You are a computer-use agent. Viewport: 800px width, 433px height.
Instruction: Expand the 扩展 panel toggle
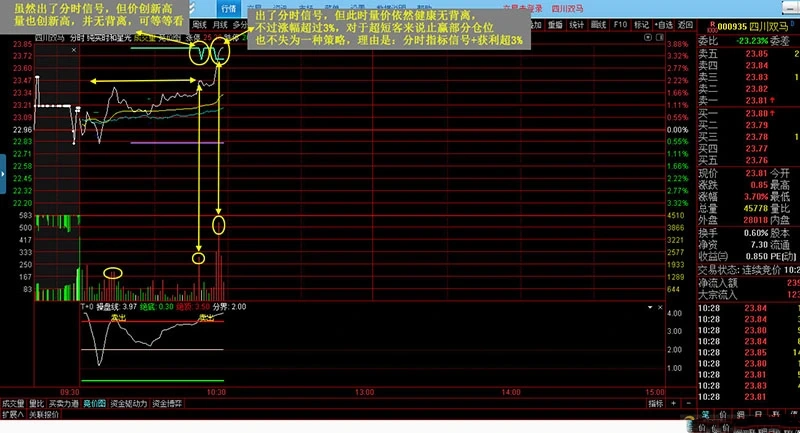point(13,415)
